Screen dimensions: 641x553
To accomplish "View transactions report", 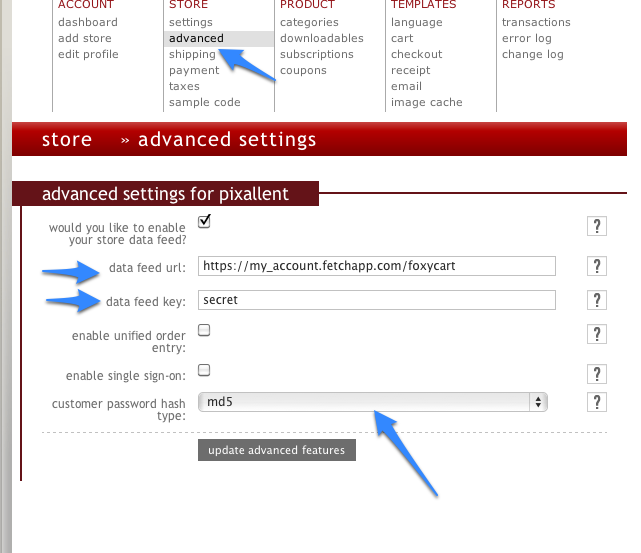I will coord(536,22).
